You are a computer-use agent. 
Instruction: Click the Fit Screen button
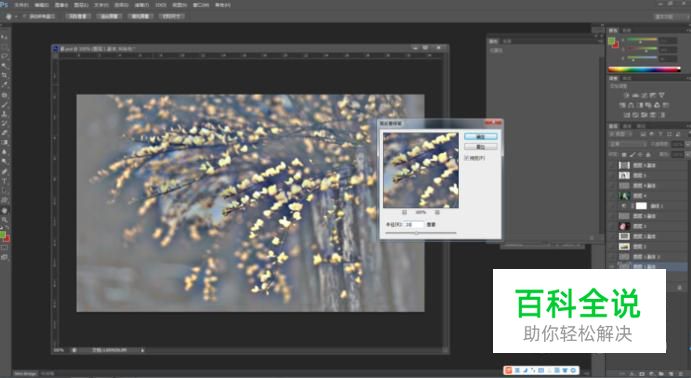109,16
